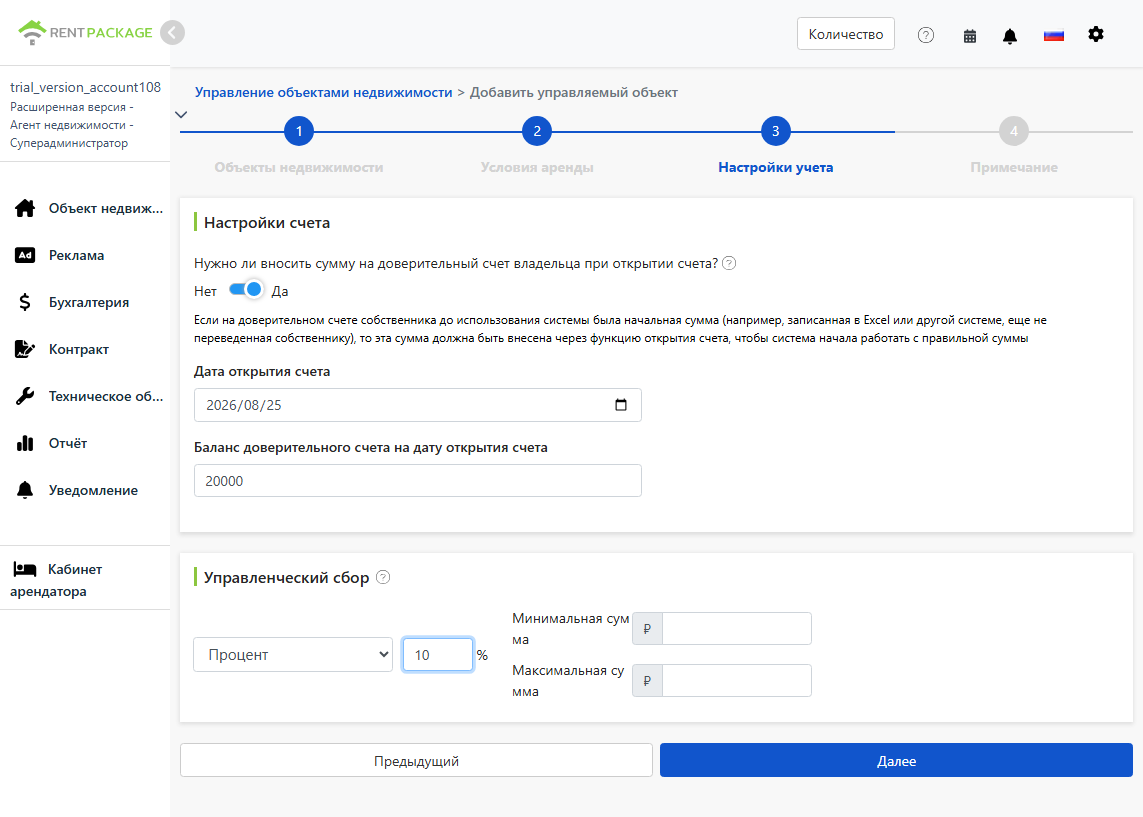Click the Предыдущий button
This screenshot has height=817, width=1143.
click(416, 761)
